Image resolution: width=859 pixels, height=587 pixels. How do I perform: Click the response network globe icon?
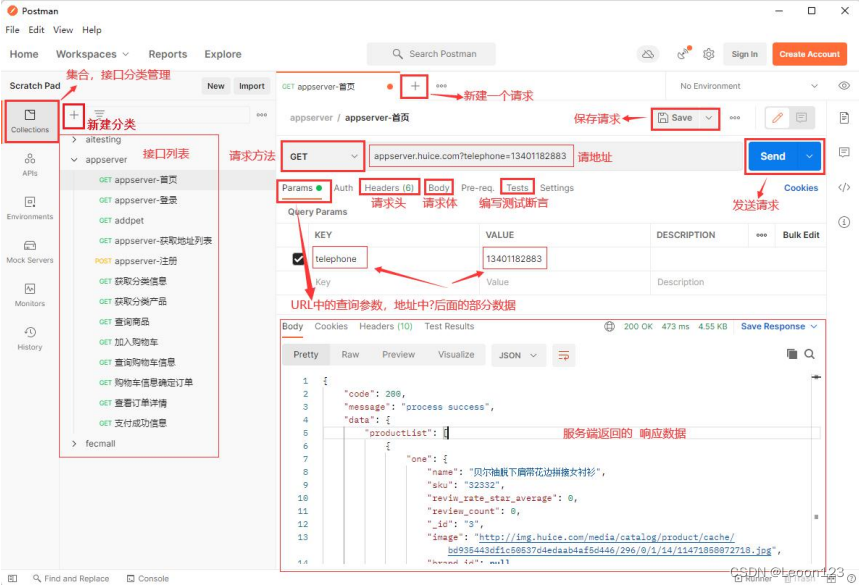coord(609,326)
